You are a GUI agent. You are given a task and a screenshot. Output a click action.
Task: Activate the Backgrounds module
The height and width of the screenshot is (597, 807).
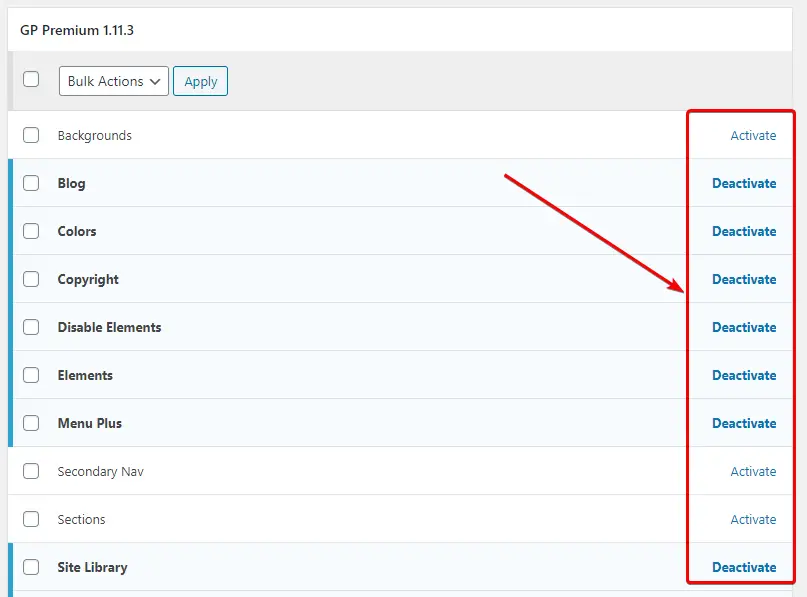coord(753,135)
